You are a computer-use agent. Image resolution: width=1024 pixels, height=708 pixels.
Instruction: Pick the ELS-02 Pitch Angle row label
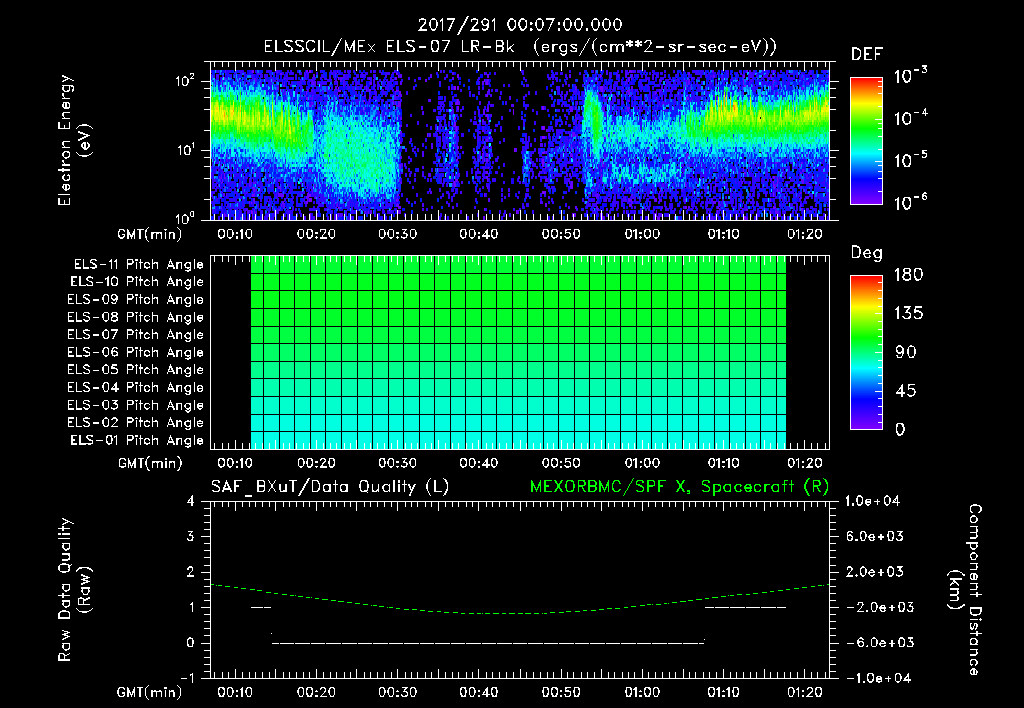(135, 423)
